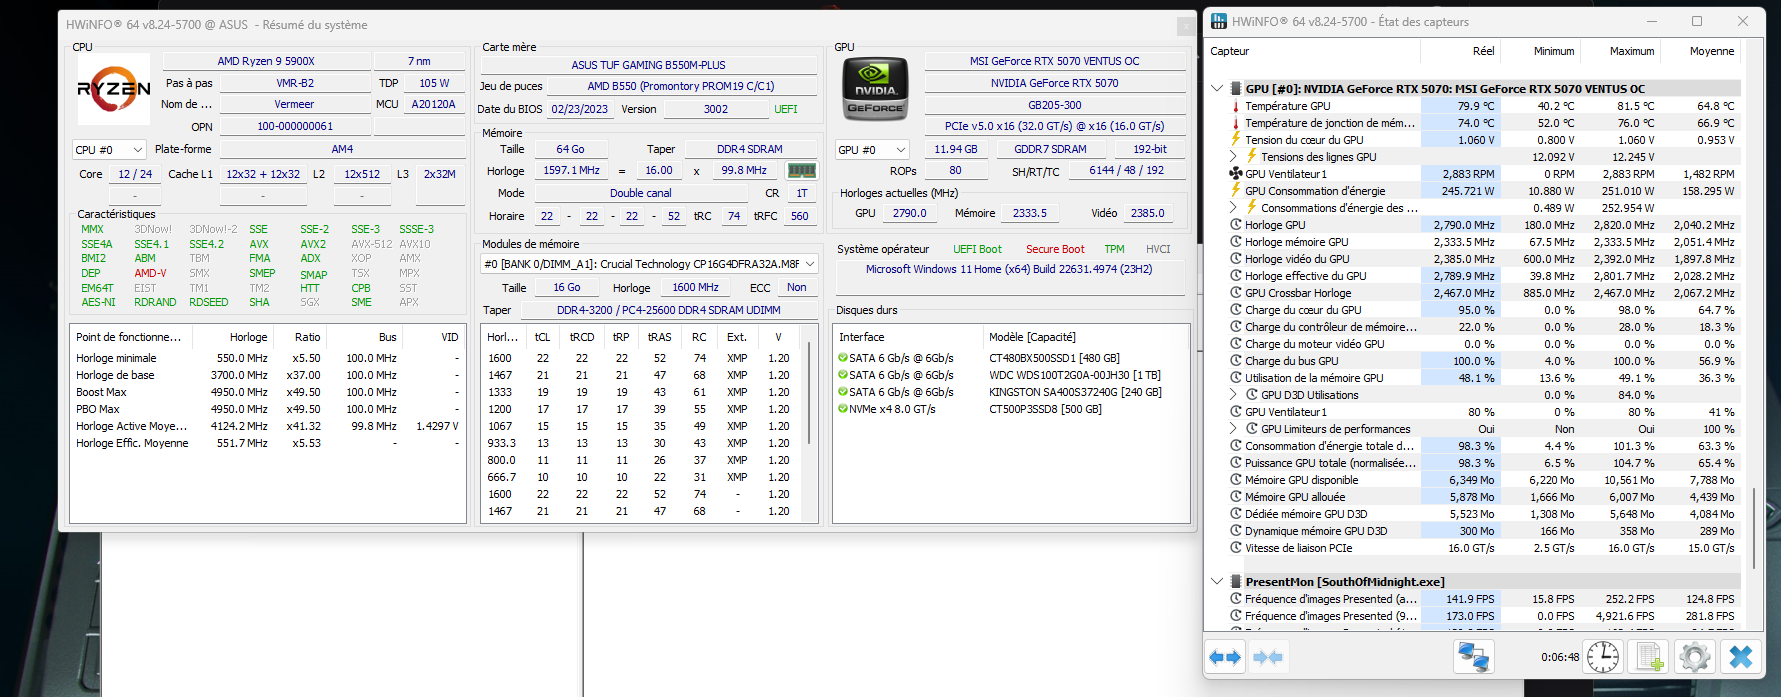
Task: Click the collapse layout inward-arrows icon
Action: point(1268,657)
